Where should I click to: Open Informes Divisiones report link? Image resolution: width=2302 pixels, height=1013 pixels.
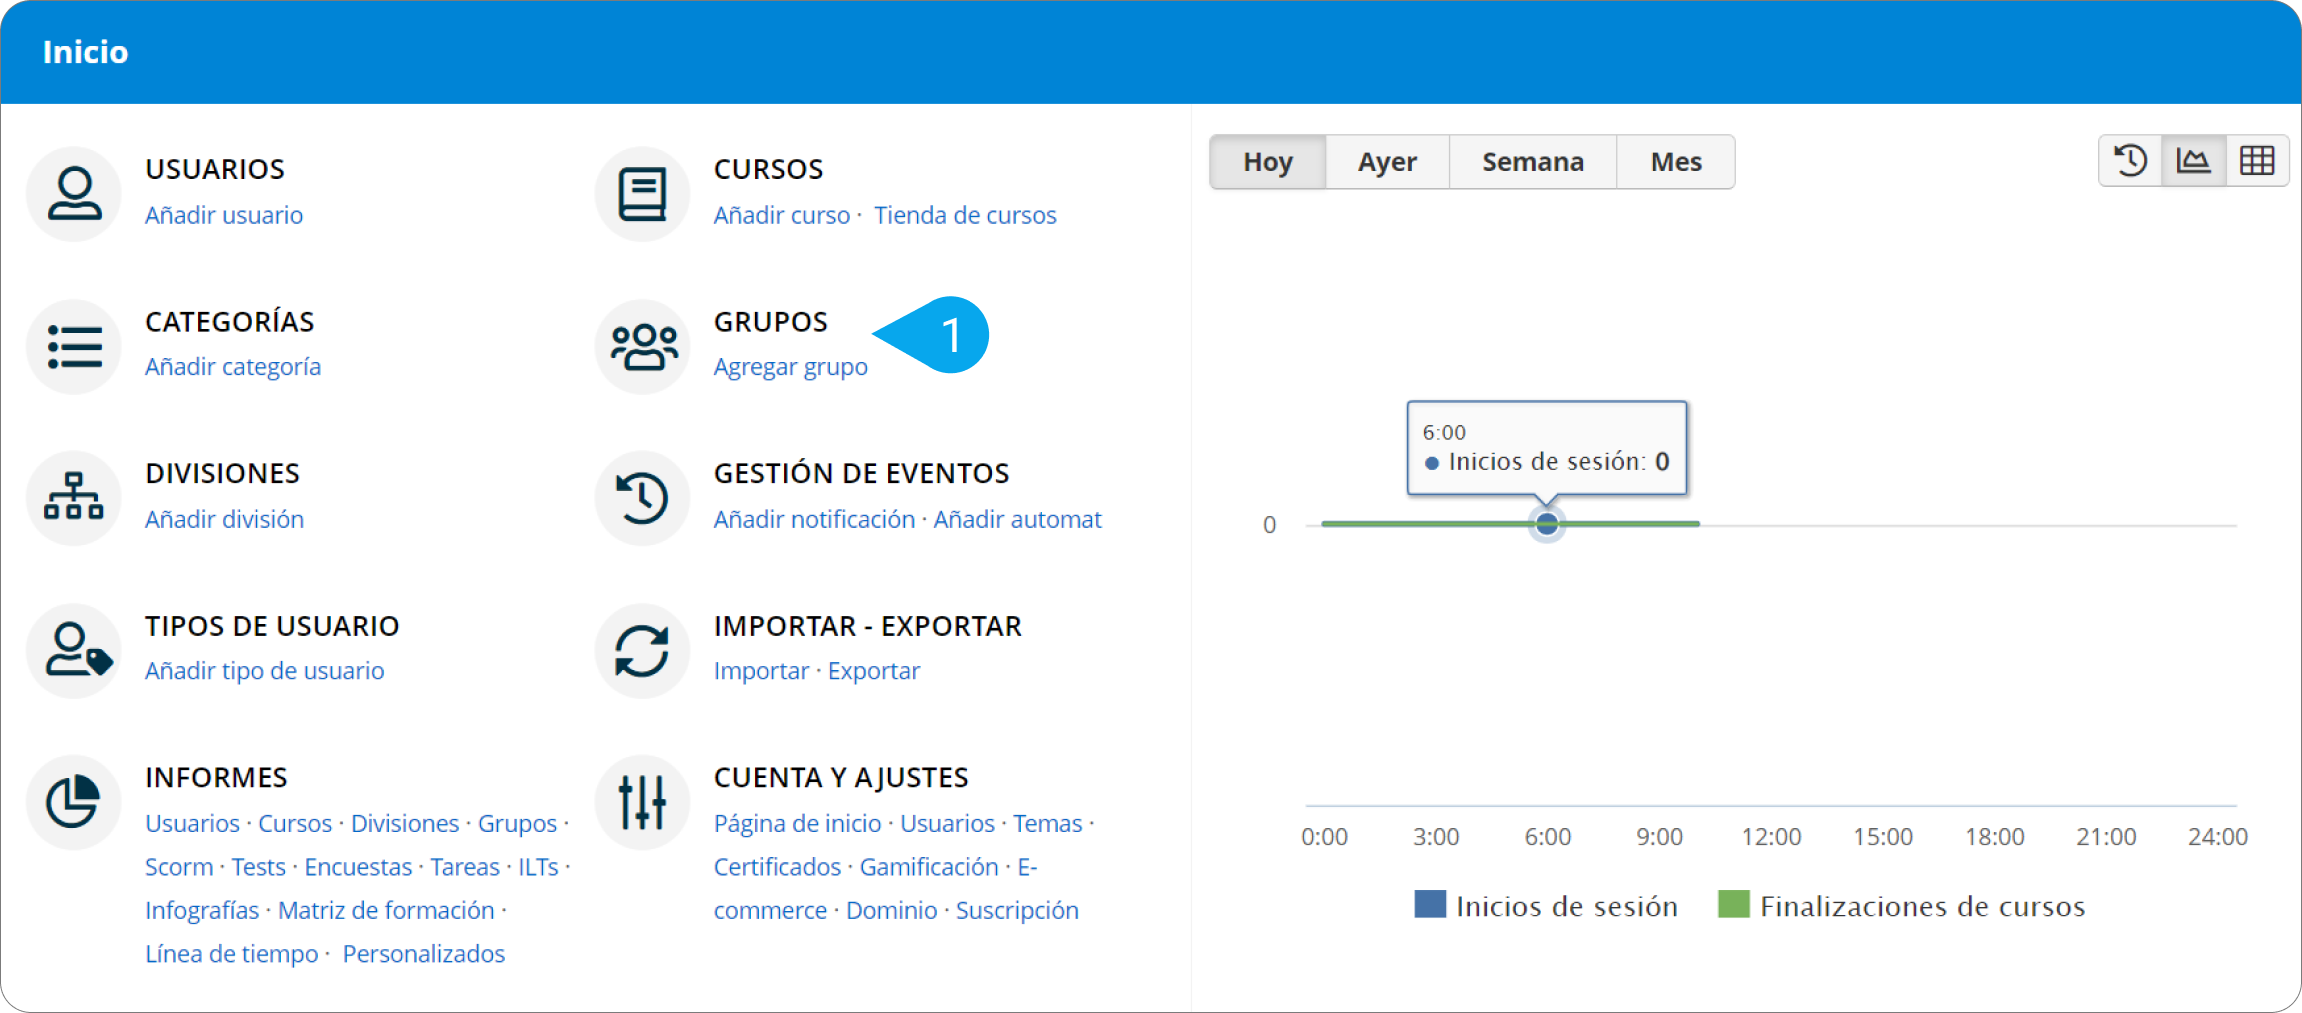tap(405, 823)
